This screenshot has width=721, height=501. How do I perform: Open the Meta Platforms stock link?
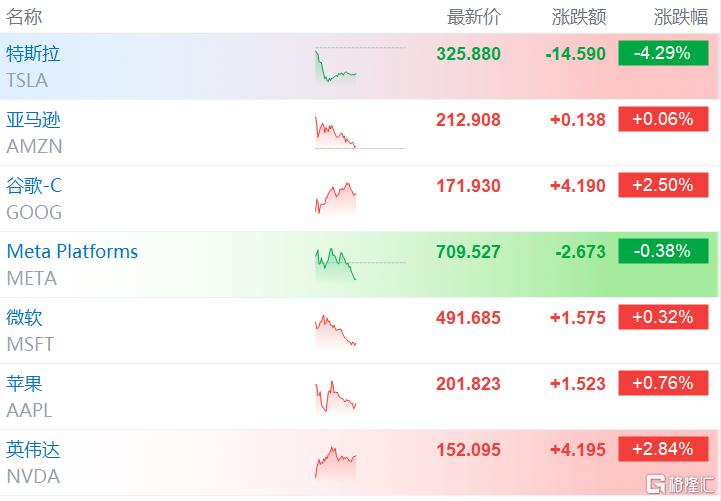click(x=72, y=251)
